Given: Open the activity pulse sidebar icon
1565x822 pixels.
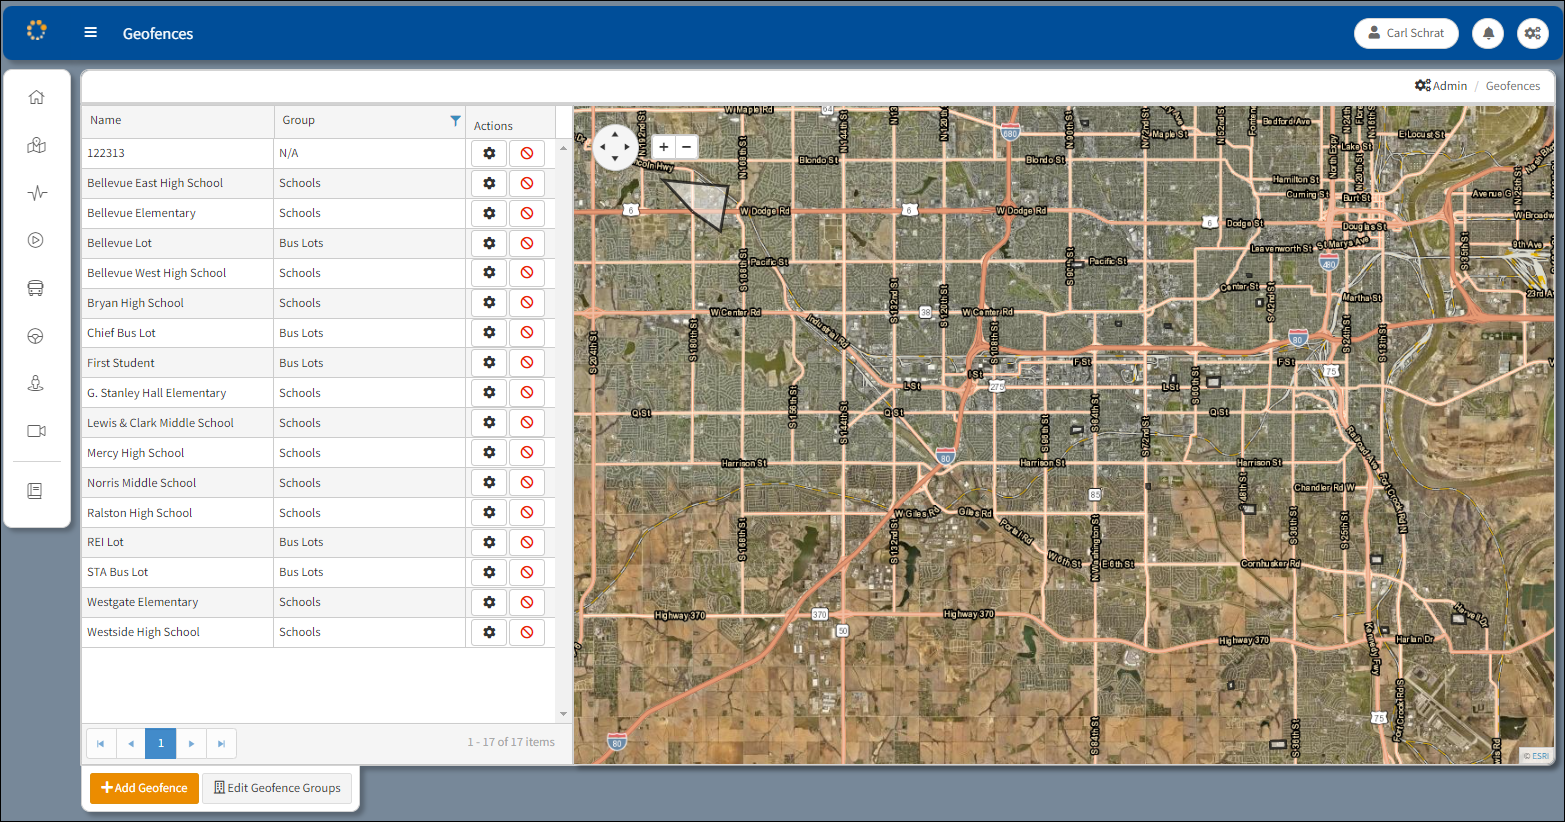Looking at the screenshot, I should [x=37, y=193].
